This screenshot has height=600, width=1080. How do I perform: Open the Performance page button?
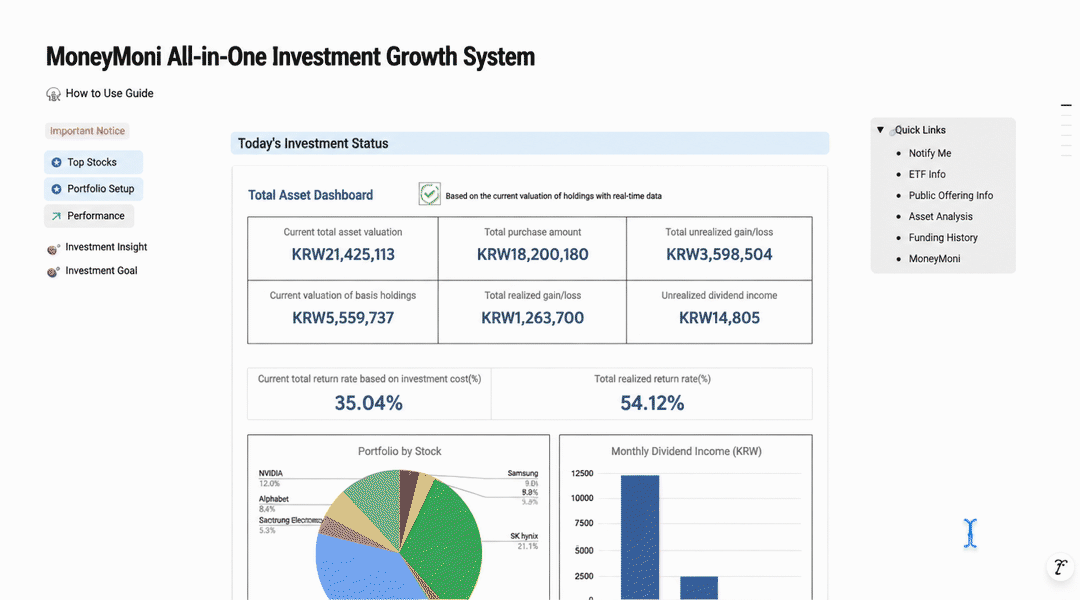coord(89,216)
